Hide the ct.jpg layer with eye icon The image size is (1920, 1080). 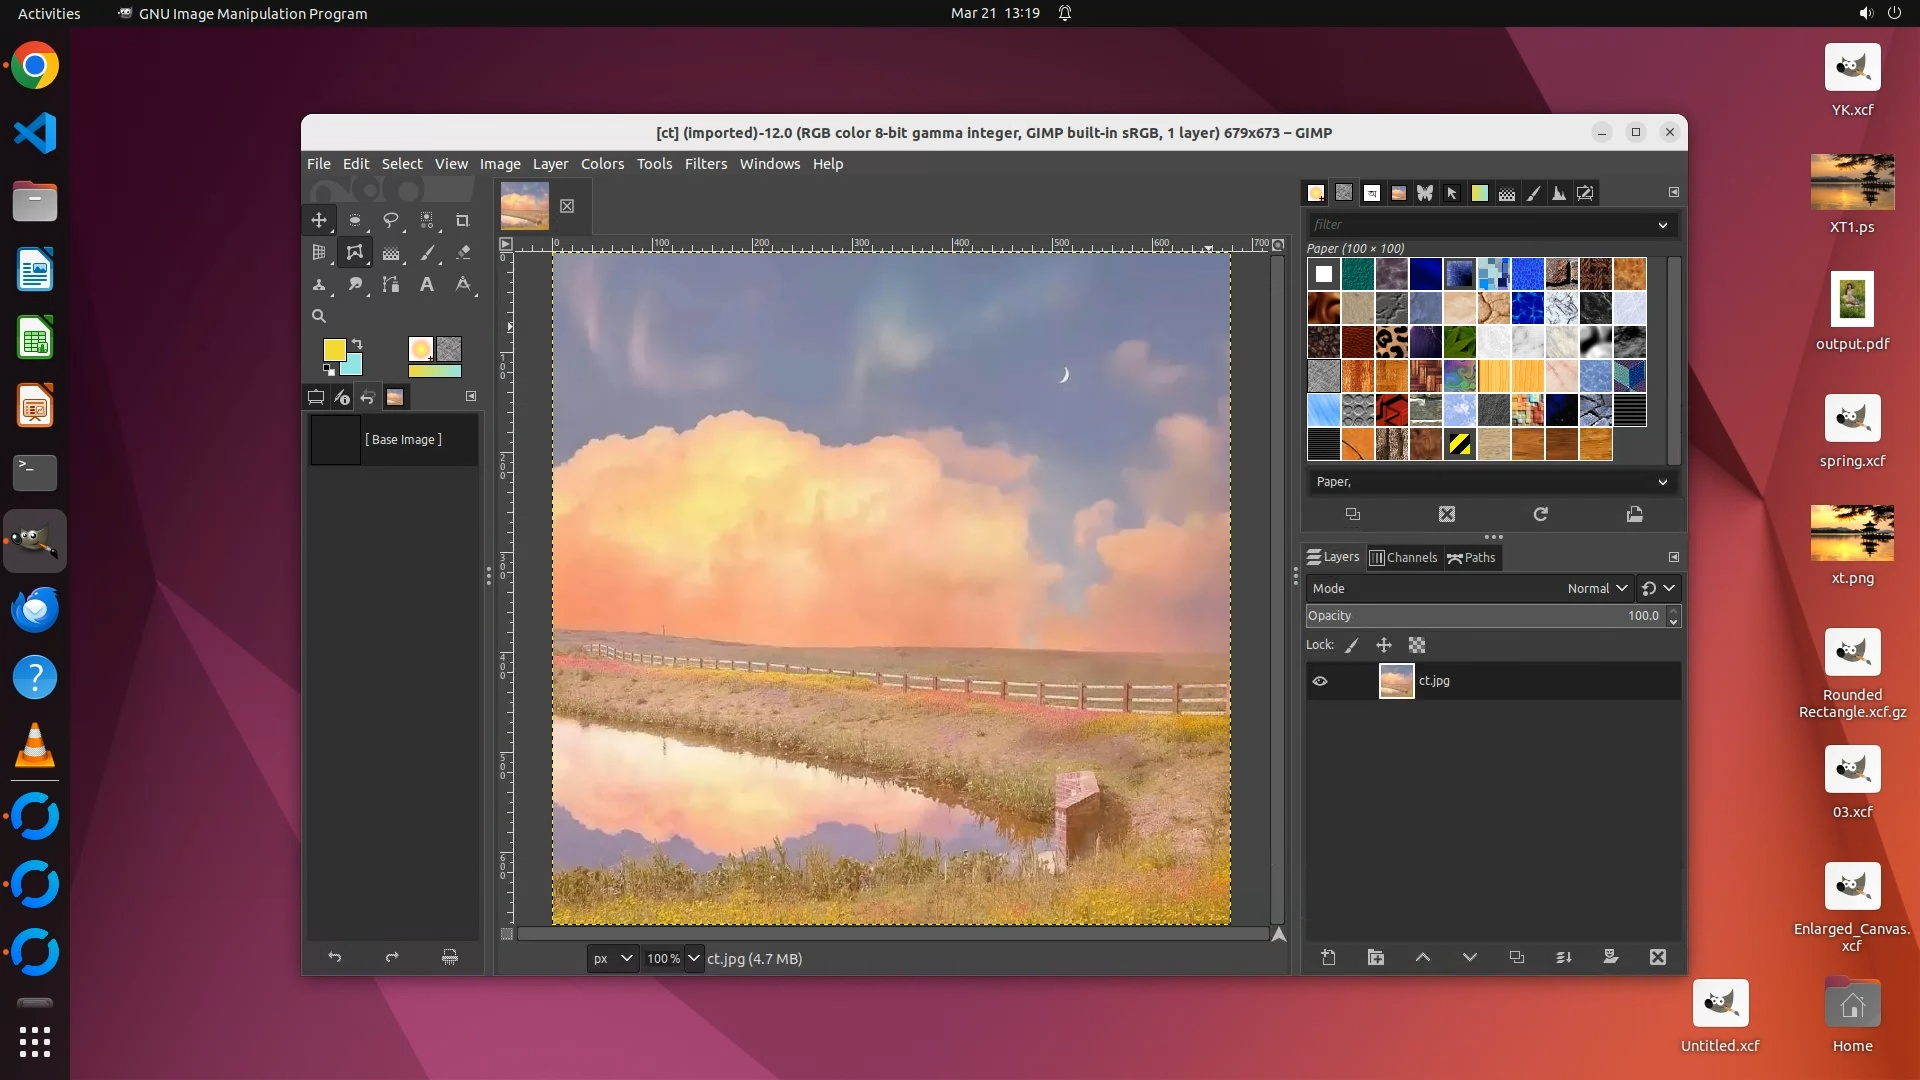point(1320,681)
